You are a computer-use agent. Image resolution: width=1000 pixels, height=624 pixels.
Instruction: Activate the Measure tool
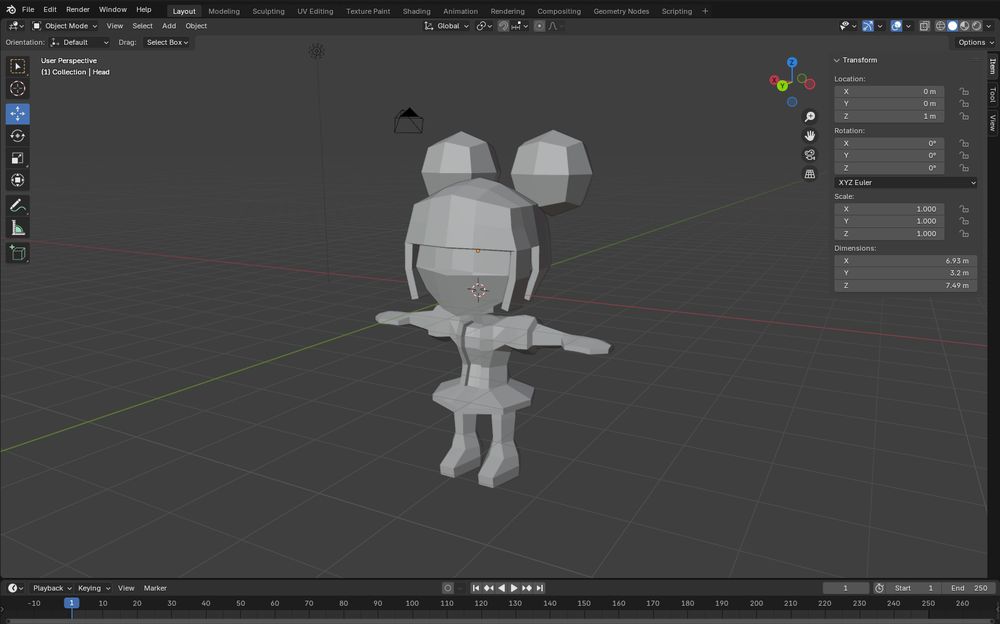click(x=17, y=228)
